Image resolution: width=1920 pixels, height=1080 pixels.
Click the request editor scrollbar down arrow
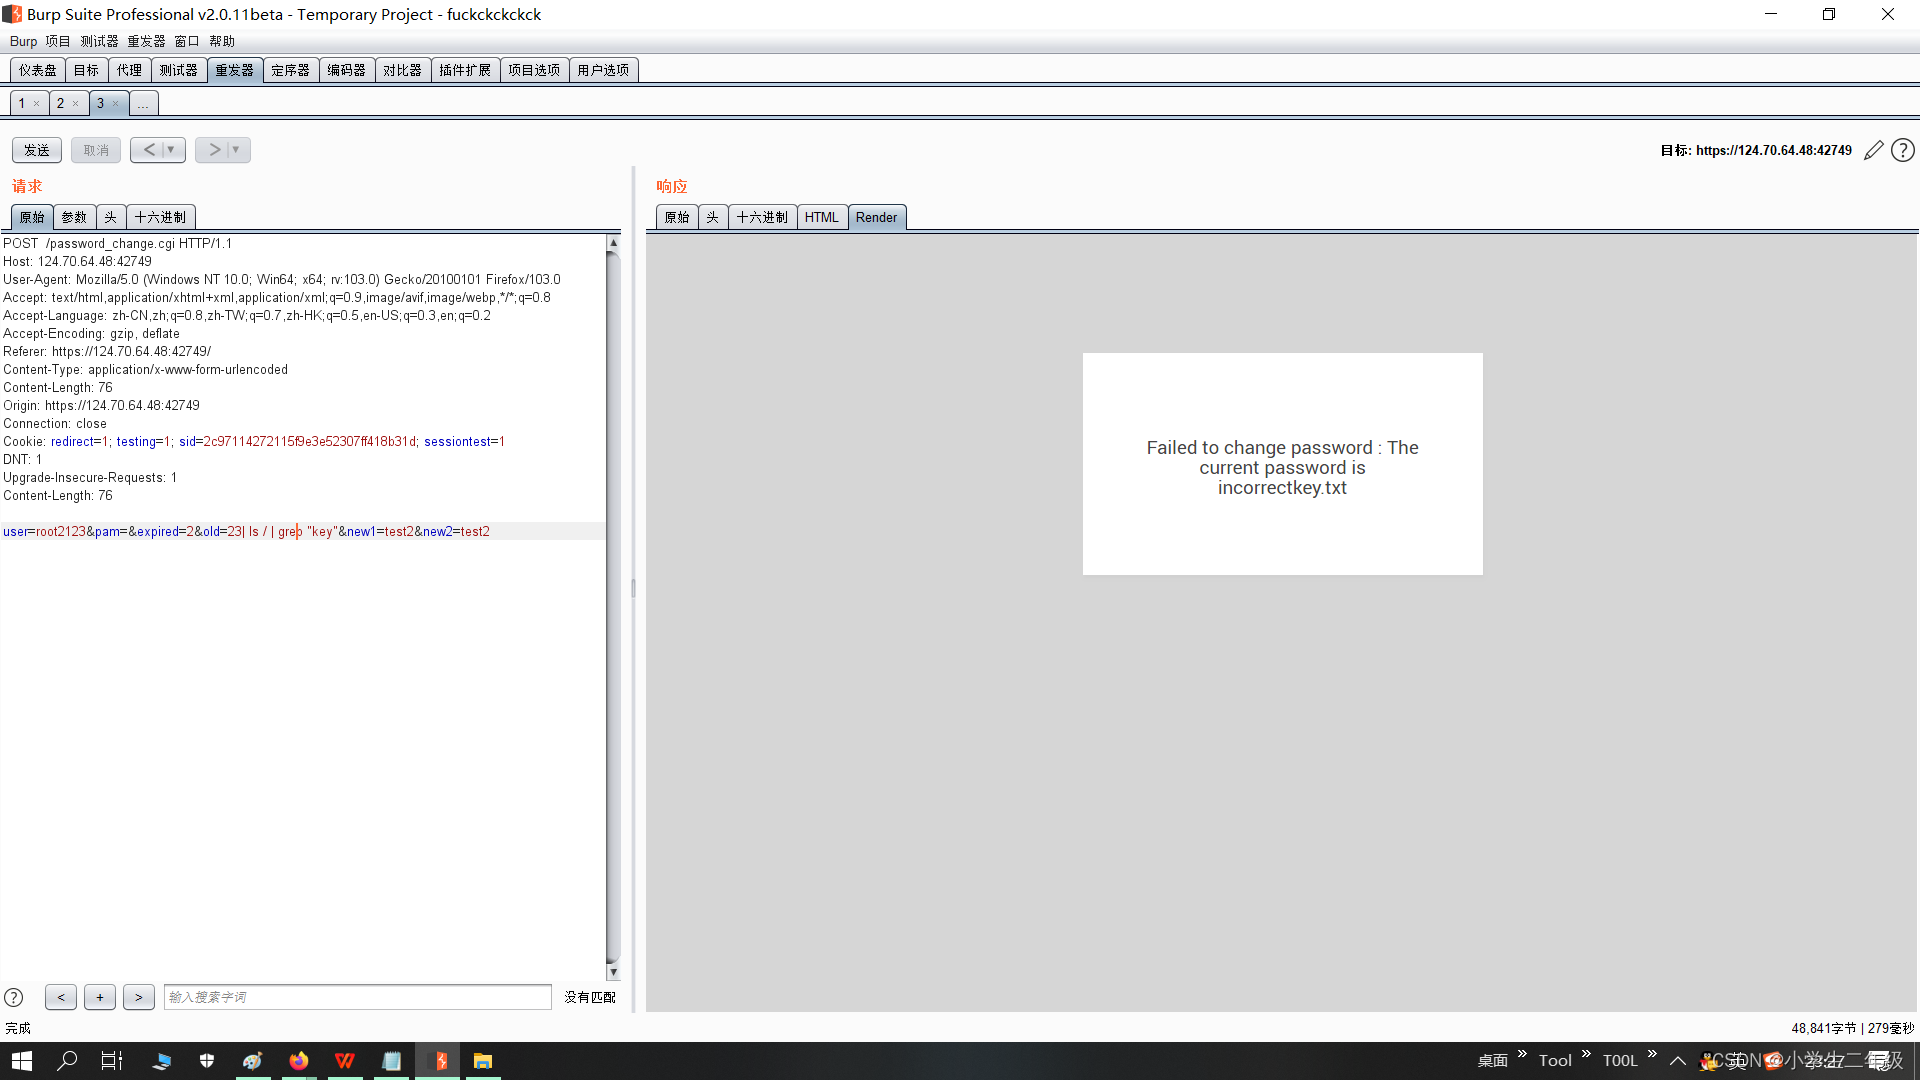613,972
